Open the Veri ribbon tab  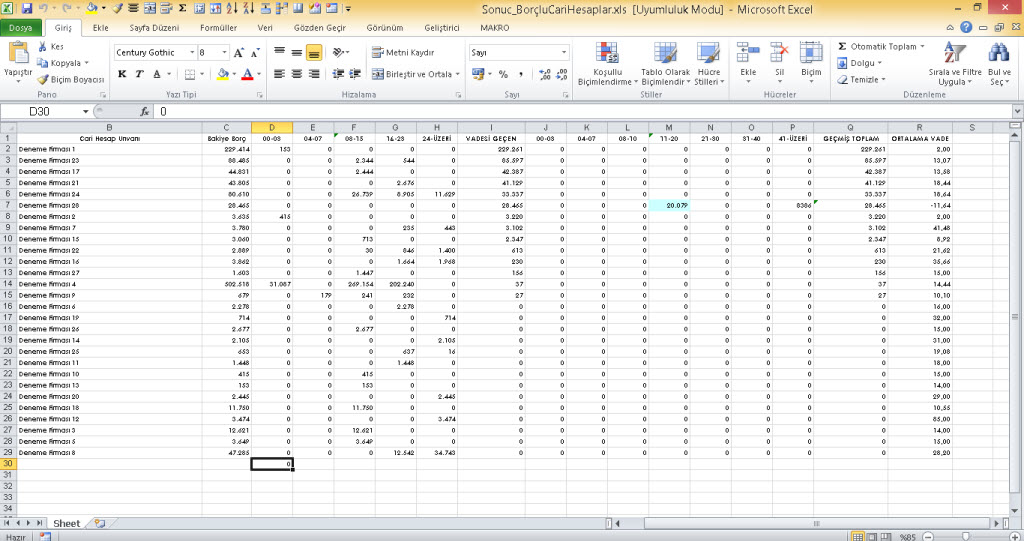tap(265, 28)
